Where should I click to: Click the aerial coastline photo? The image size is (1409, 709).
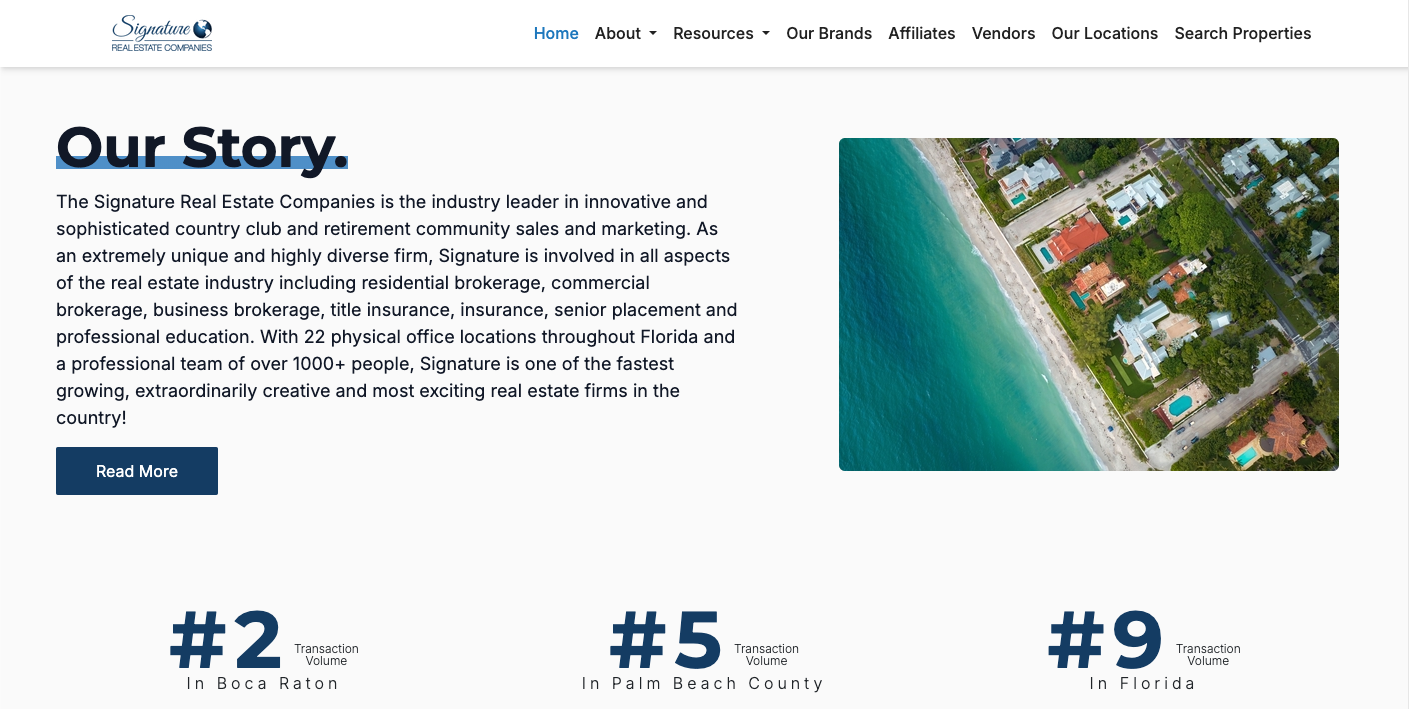coord(1088,304)
